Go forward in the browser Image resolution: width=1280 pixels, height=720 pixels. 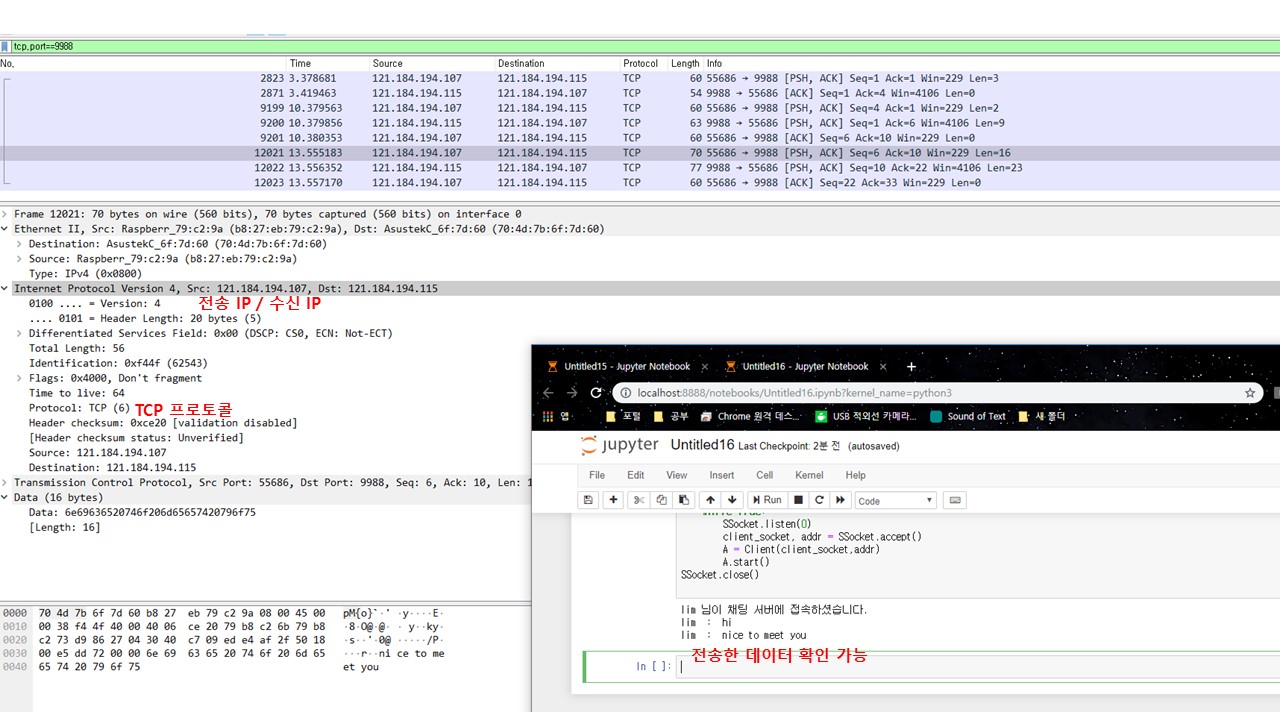pyautogui.click(x=572, y=393)
